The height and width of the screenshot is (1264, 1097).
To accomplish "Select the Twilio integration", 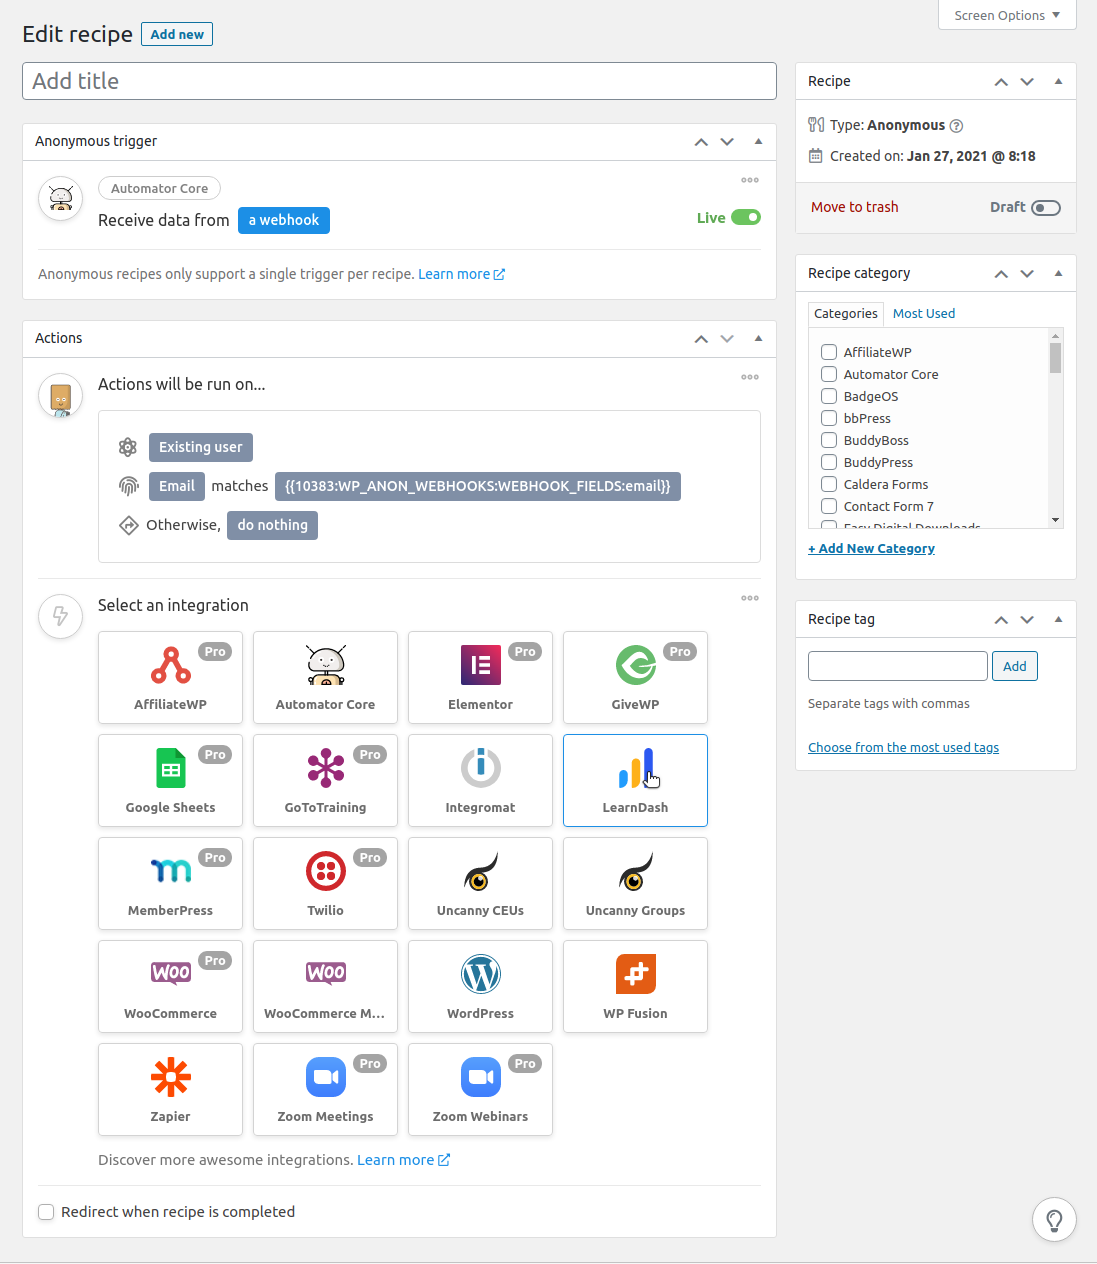I will [325, 883].
